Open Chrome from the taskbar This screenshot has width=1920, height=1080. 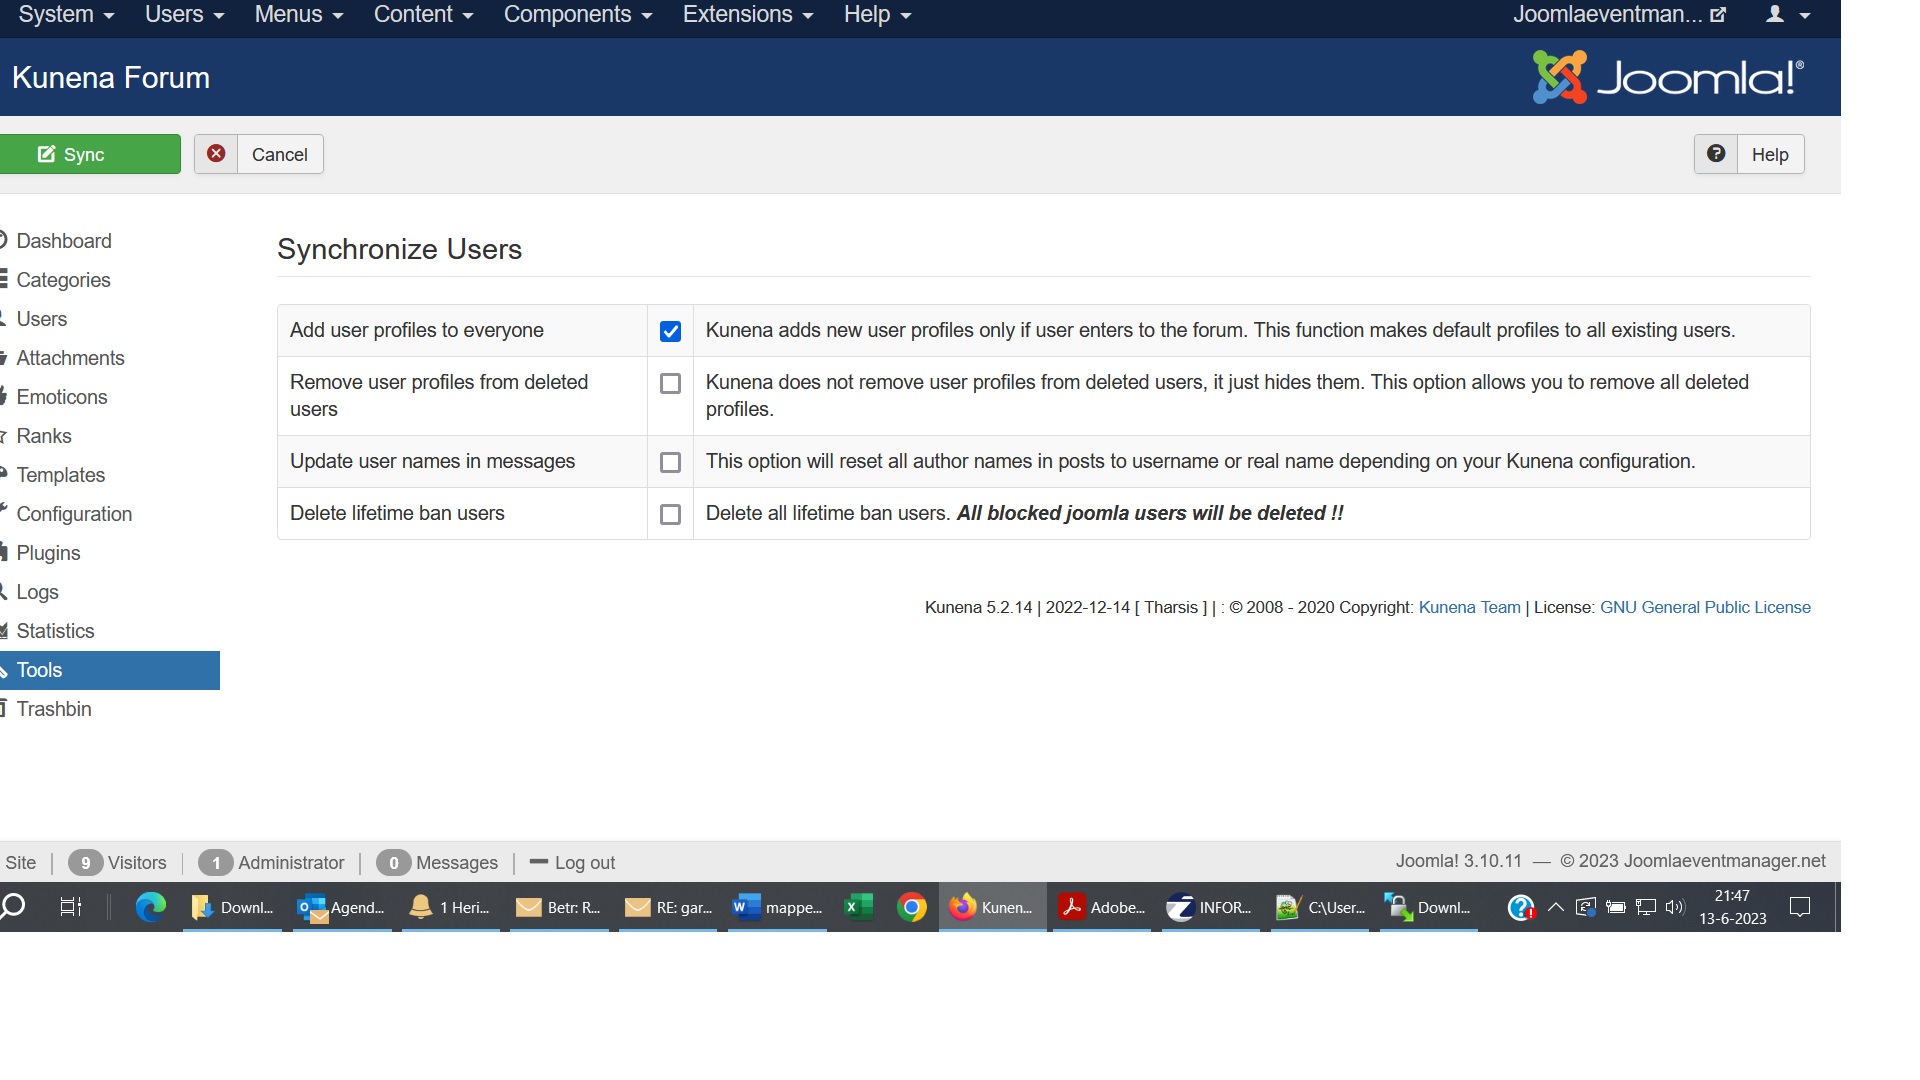(911, 907)
